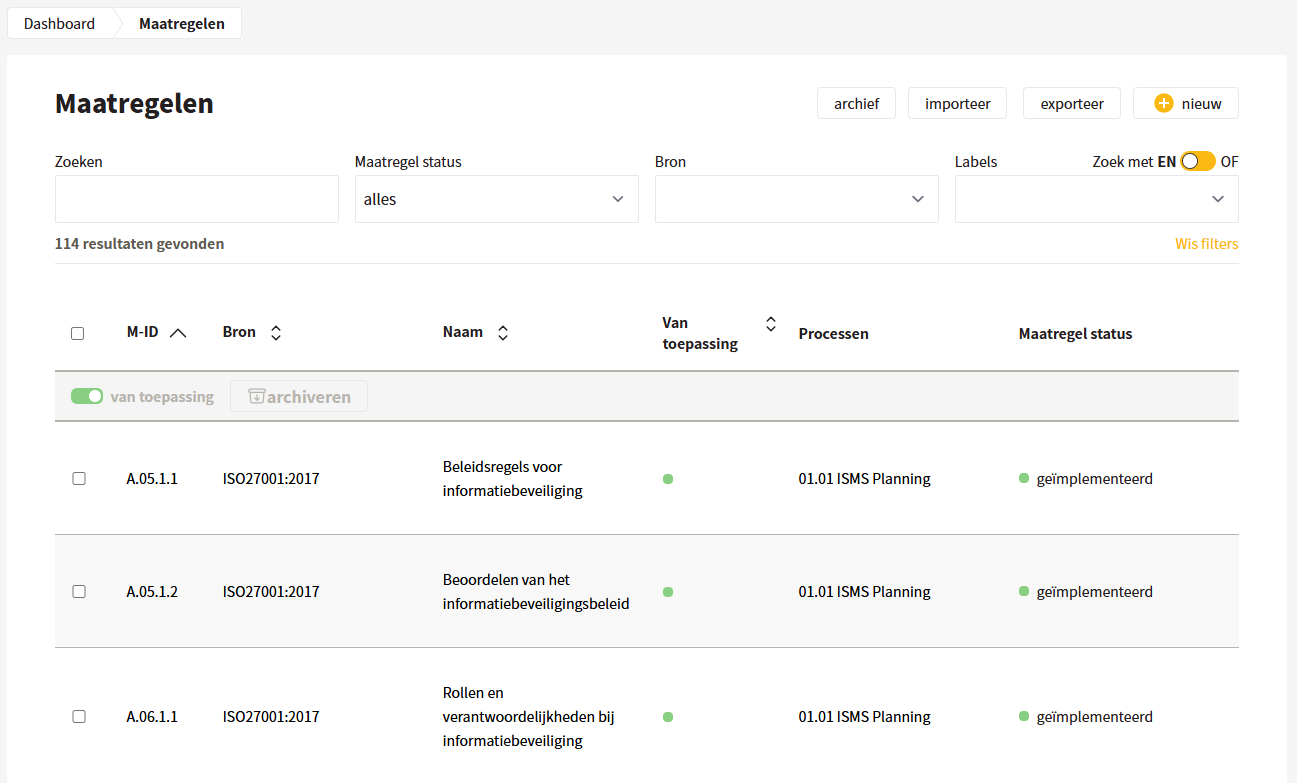The image size is (1297, 783).
Task: Select the Maatregelen breadcrumb item
Action: point(182,23)
